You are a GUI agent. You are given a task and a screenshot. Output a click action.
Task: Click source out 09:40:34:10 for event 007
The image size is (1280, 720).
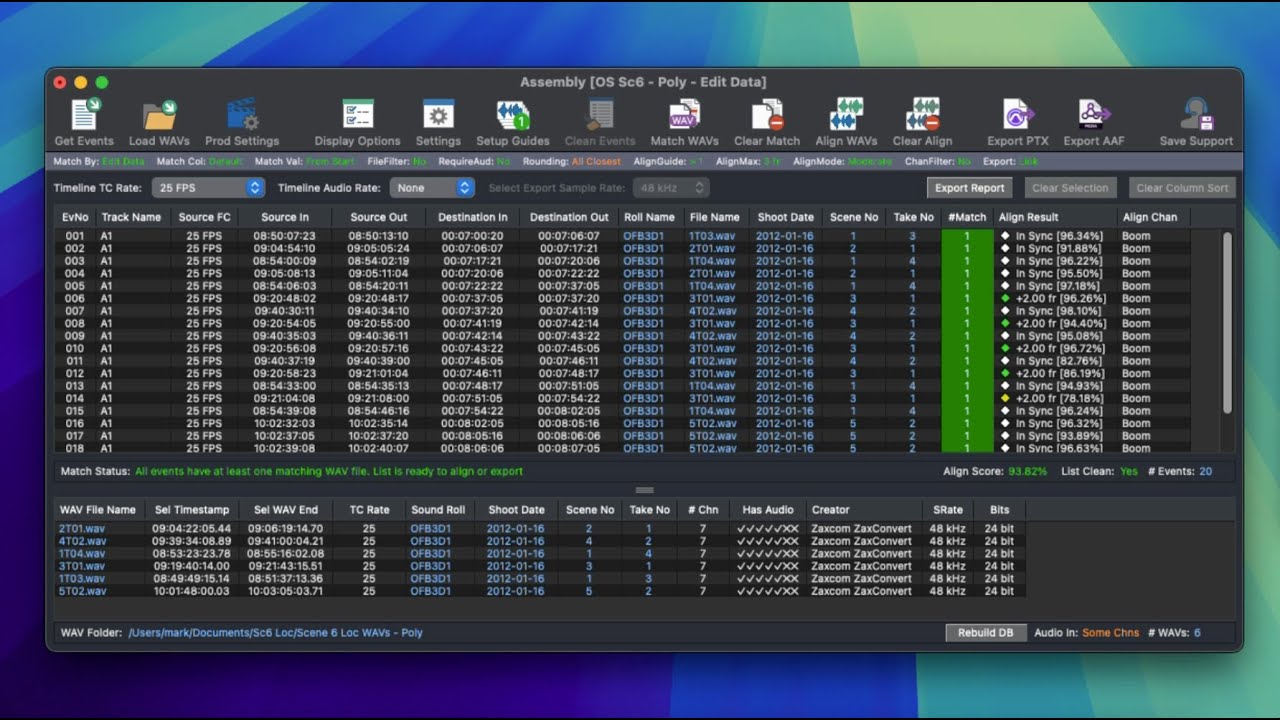pyautogui.click(x=379, y=311)
